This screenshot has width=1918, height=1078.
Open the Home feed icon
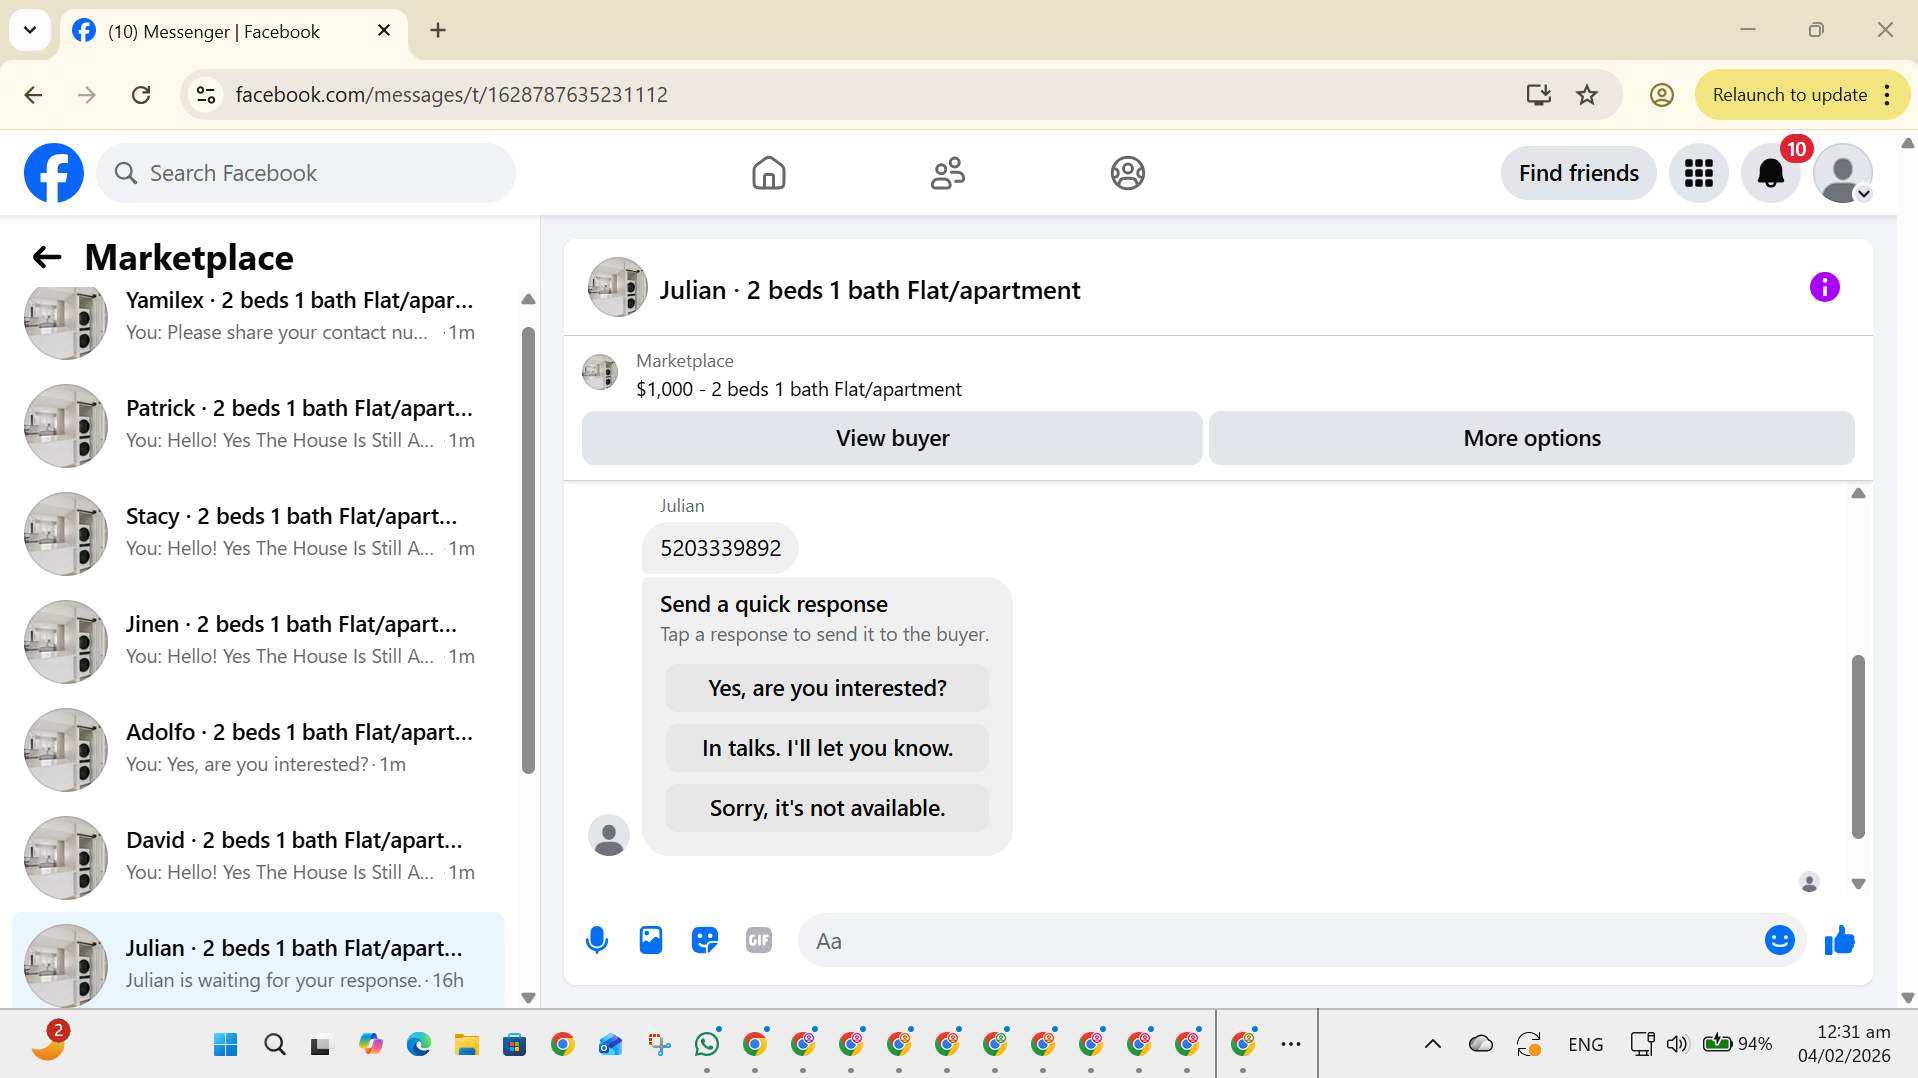[768, 173]
